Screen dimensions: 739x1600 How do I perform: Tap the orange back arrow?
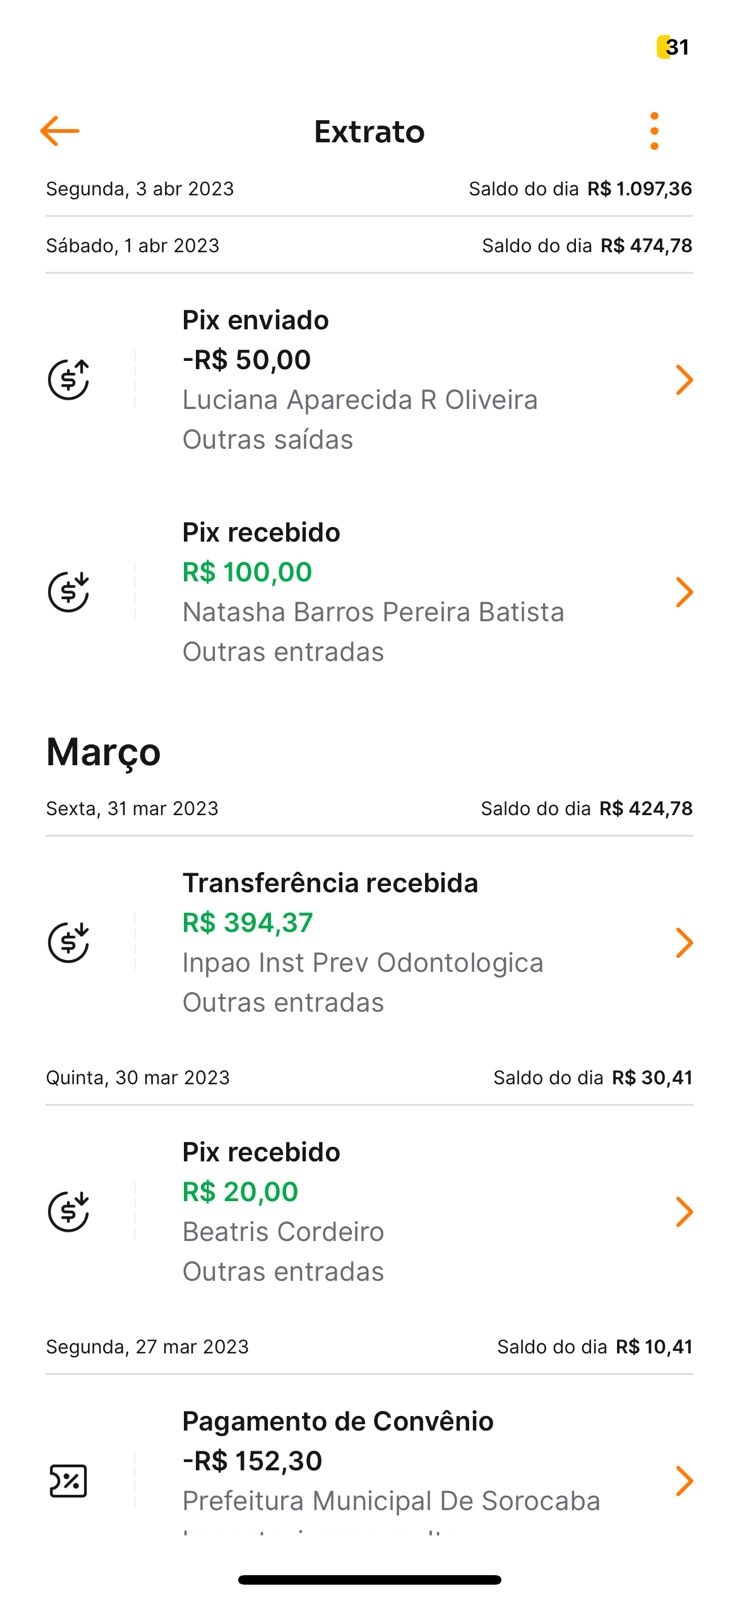click(x=60, y=131)
